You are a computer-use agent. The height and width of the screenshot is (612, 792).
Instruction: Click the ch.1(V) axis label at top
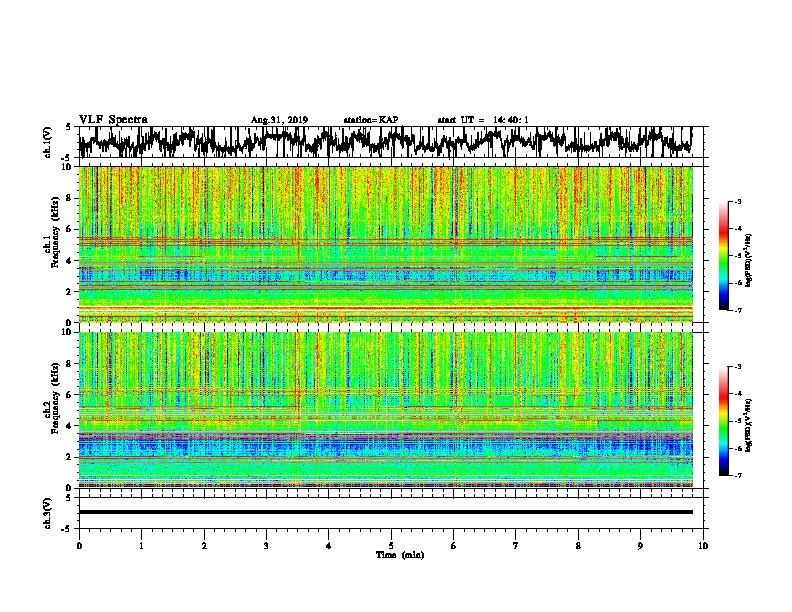click(47, 142)
